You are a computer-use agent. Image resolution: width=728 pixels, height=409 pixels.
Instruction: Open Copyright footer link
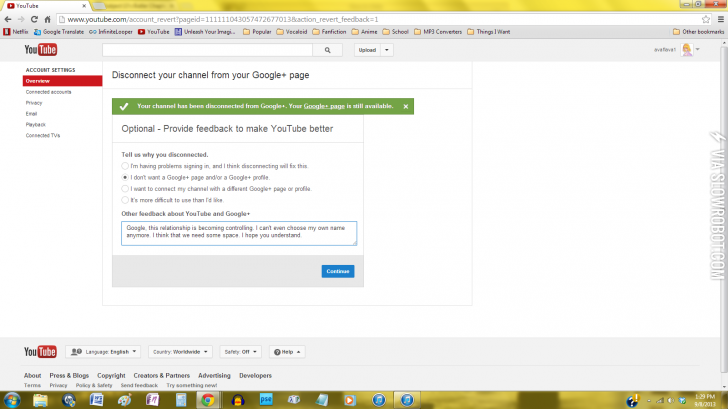point(111,376)
